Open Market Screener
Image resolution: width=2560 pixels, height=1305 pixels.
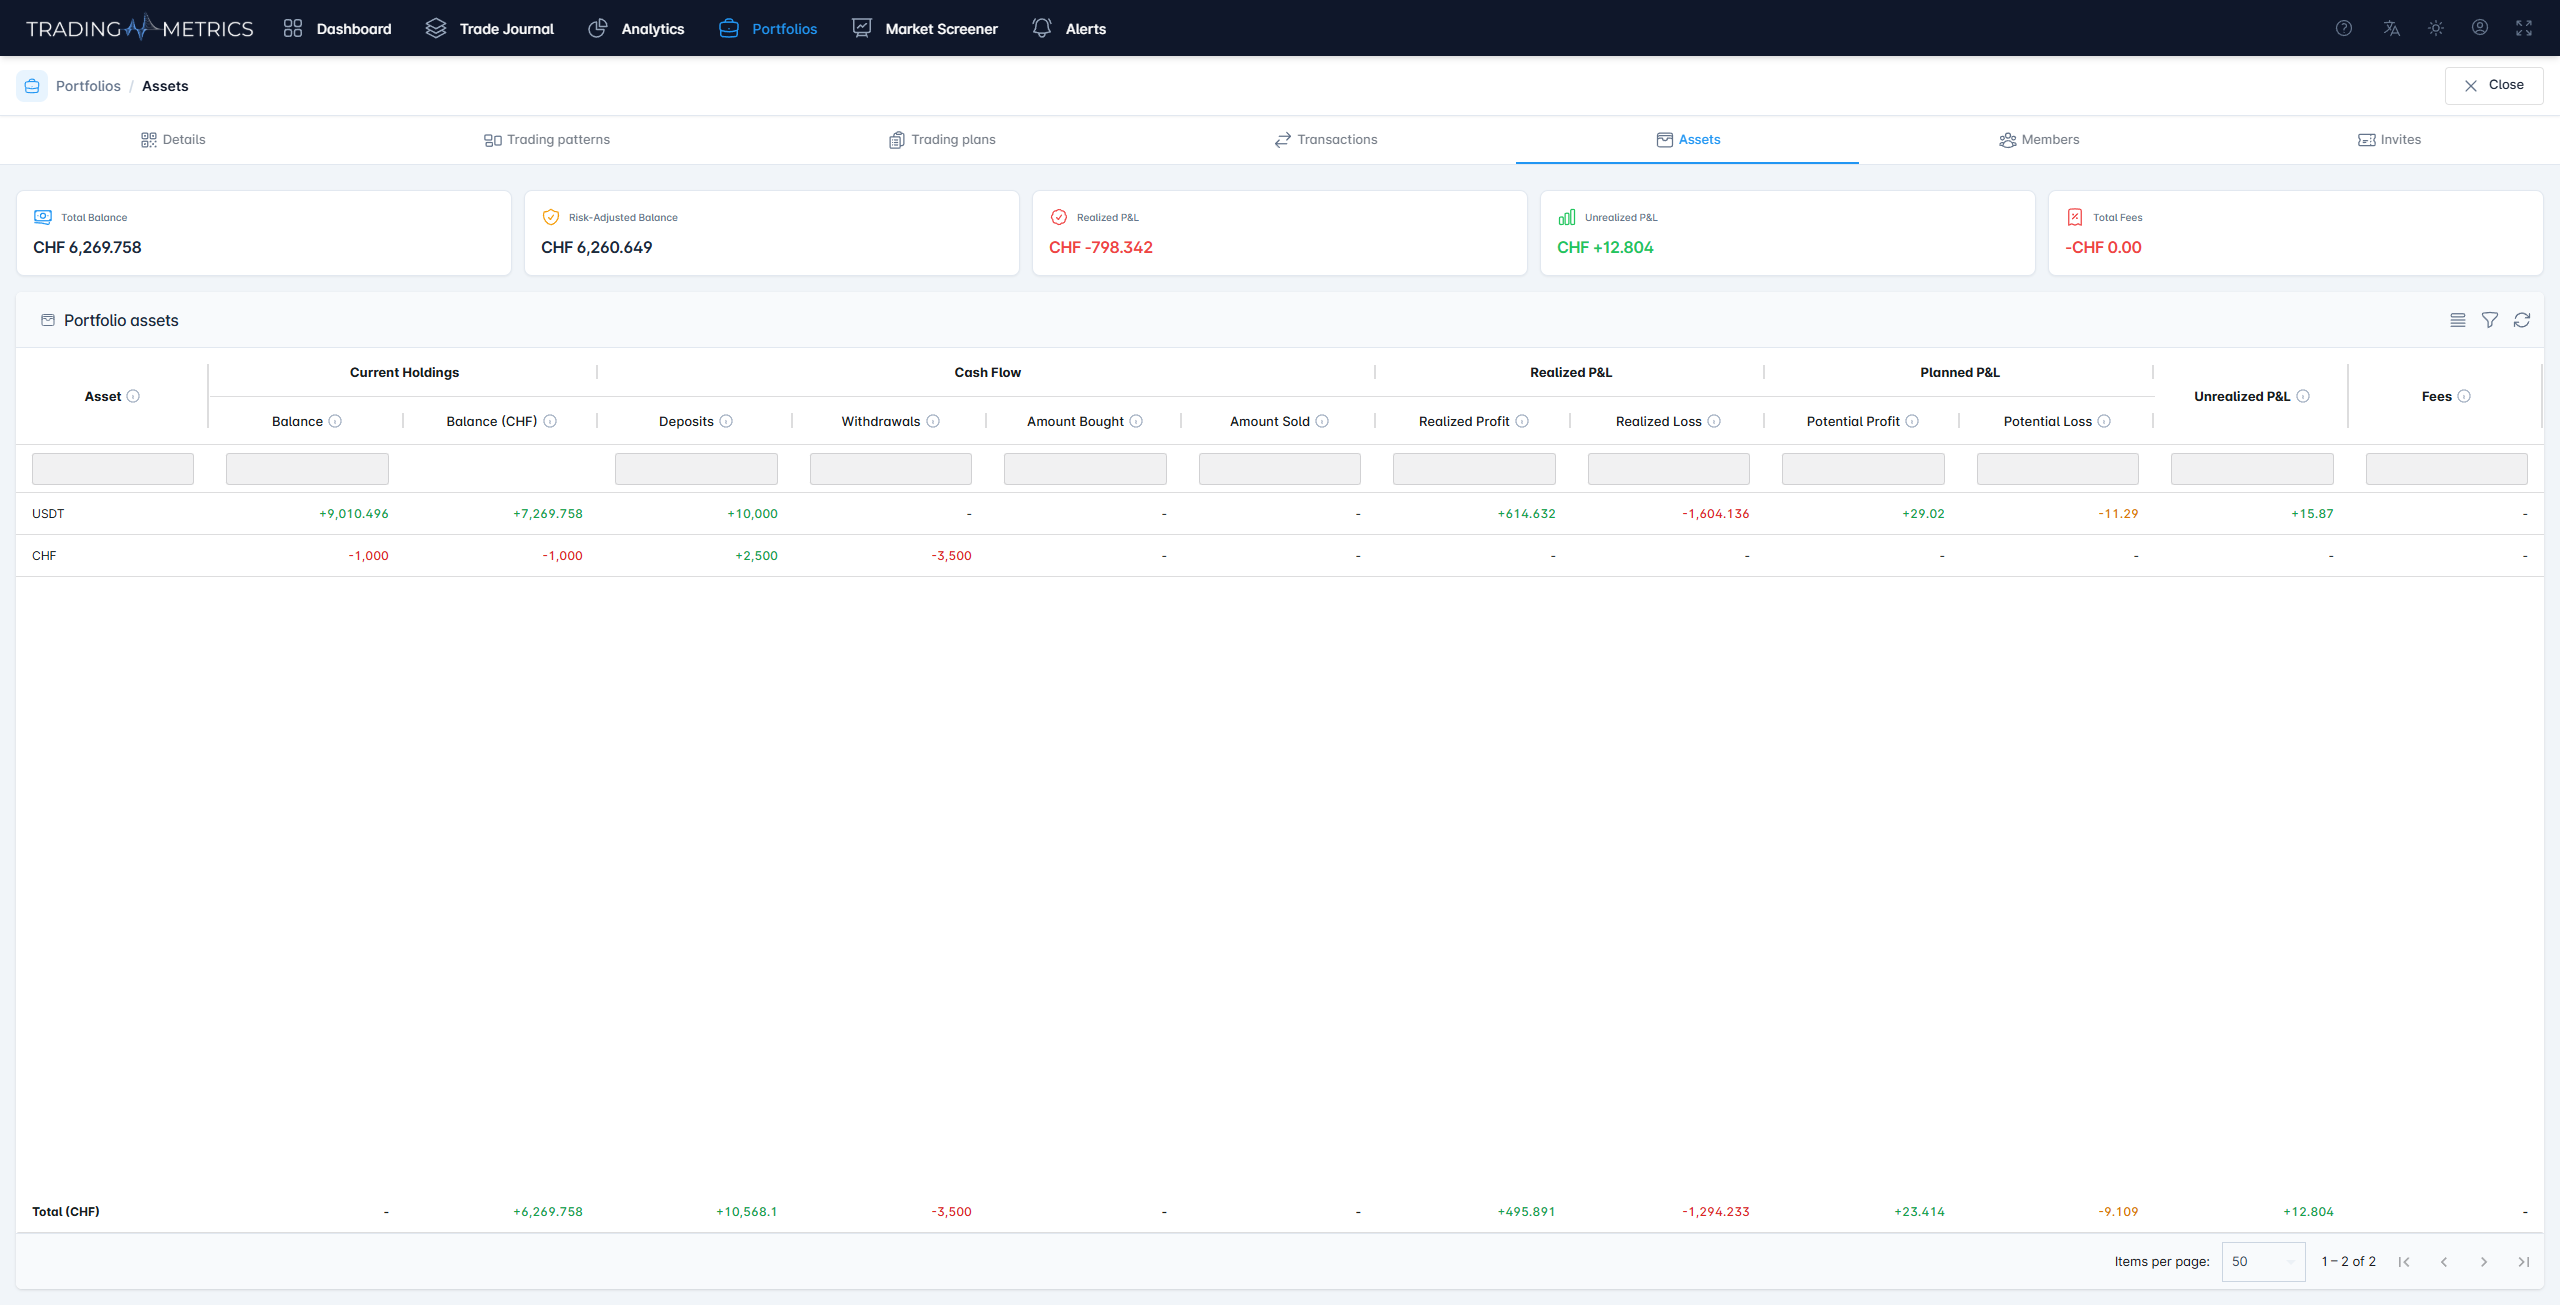pos(925,28)
